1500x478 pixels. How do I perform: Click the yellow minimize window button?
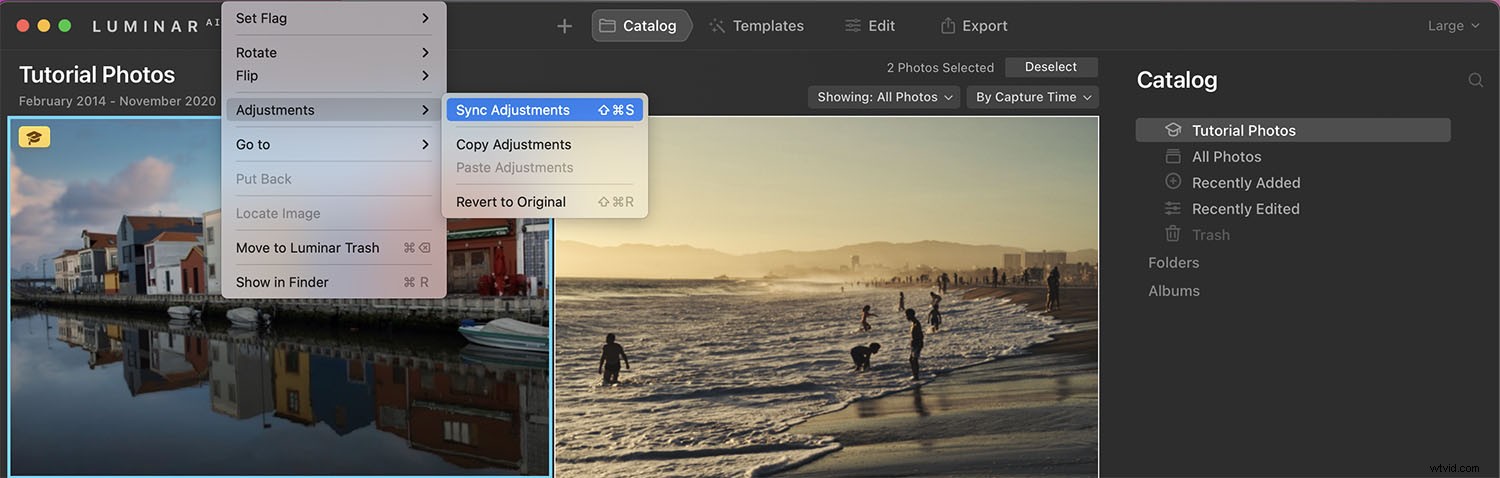pyautogui.click(x=43, y=26)
